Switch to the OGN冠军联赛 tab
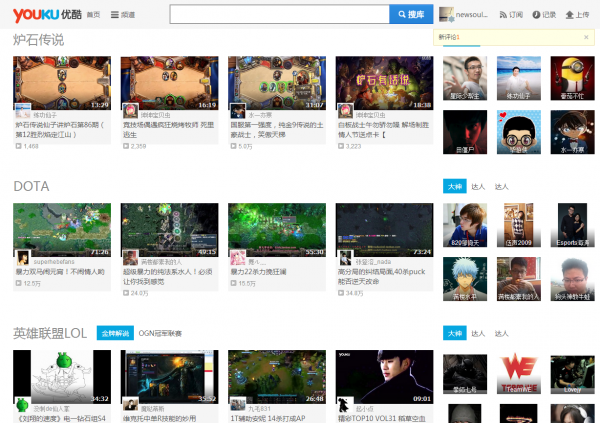 coord(160,333)
